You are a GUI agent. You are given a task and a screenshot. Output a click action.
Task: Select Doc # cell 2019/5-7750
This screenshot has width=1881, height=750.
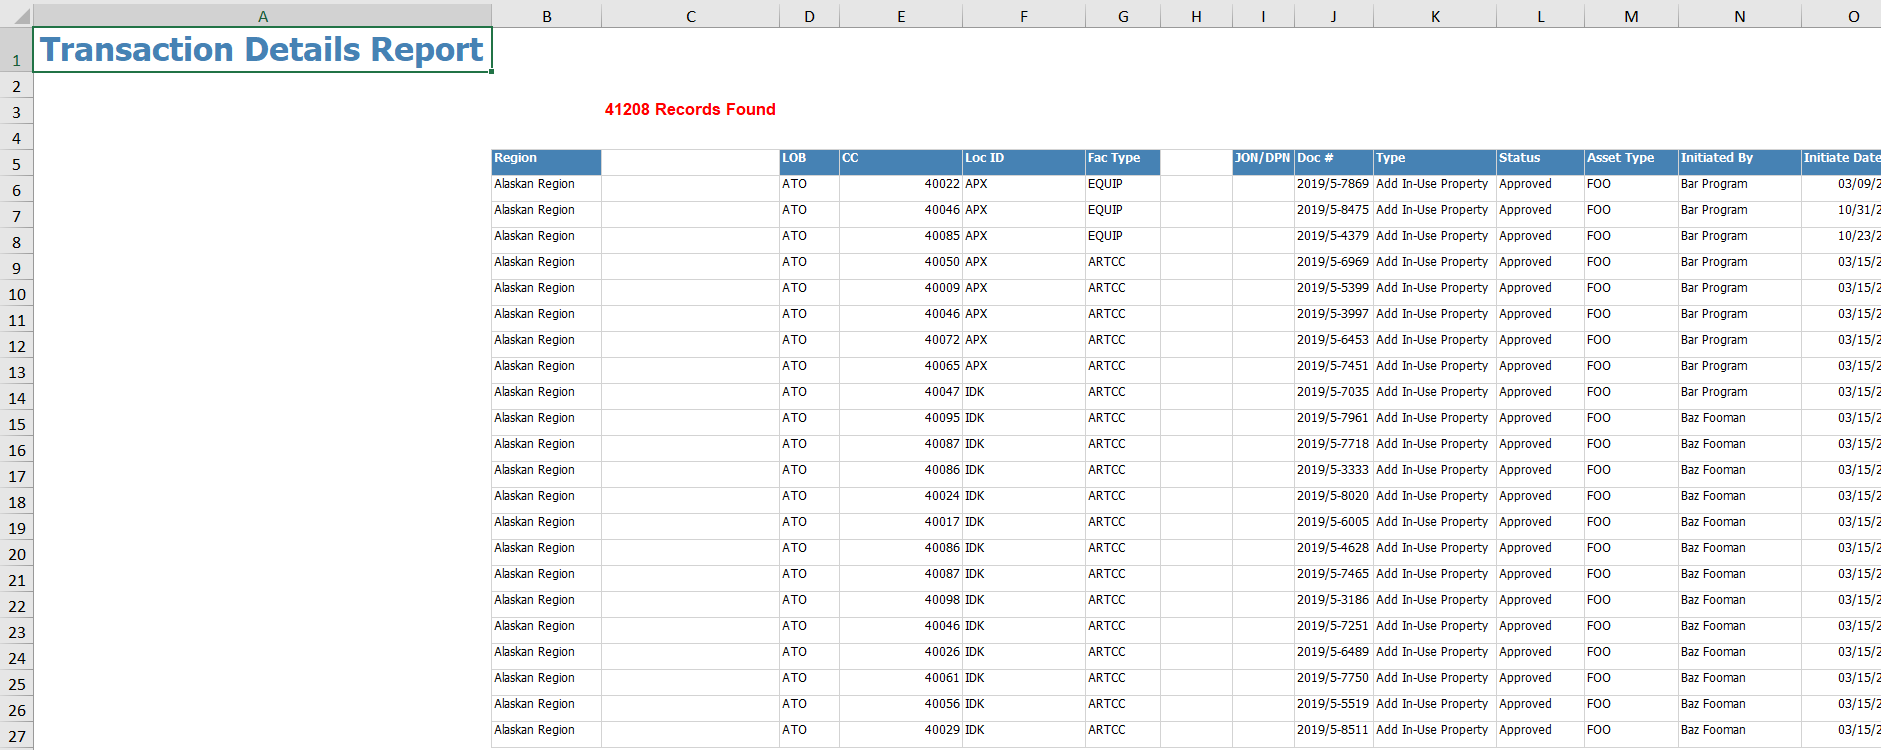1334,682
